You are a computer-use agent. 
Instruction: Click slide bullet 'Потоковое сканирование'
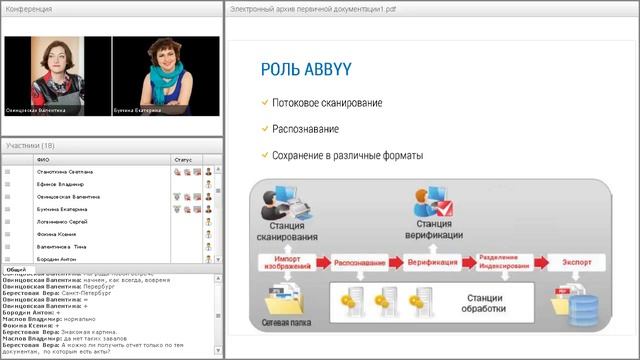tap(327, 103)
